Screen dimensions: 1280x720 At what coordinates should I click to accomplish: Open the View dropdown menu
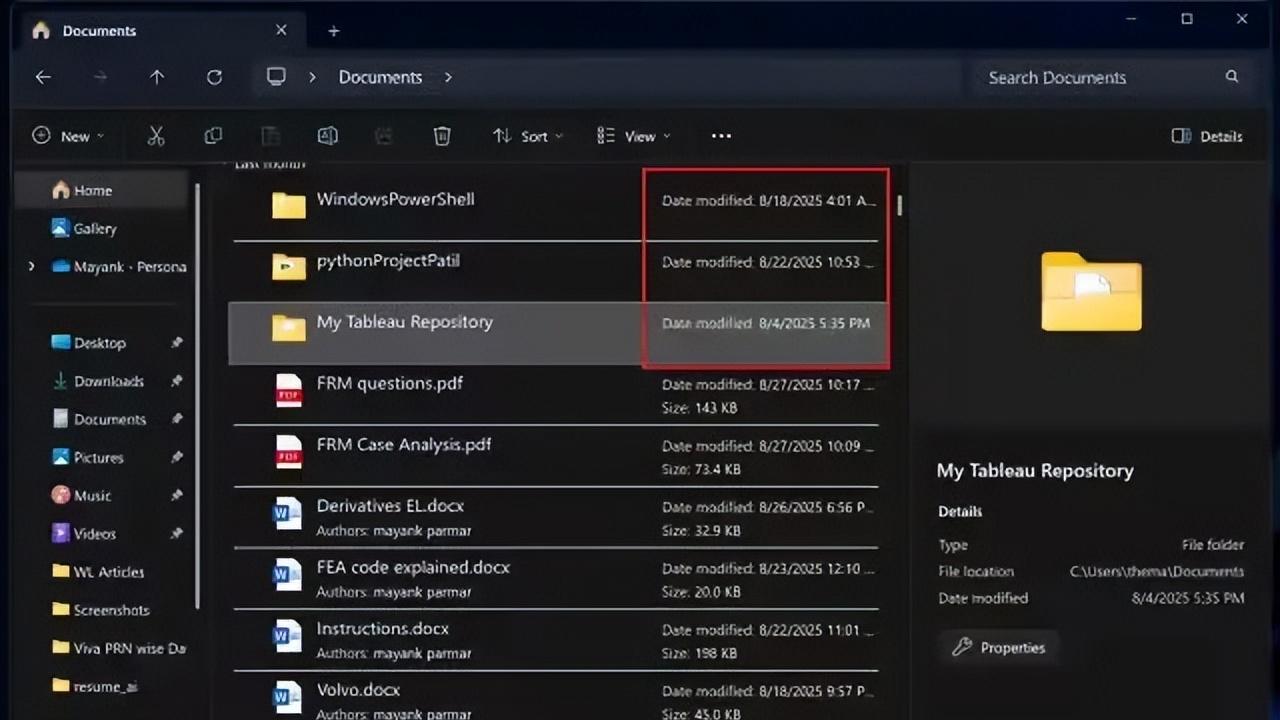pos(634,136)
